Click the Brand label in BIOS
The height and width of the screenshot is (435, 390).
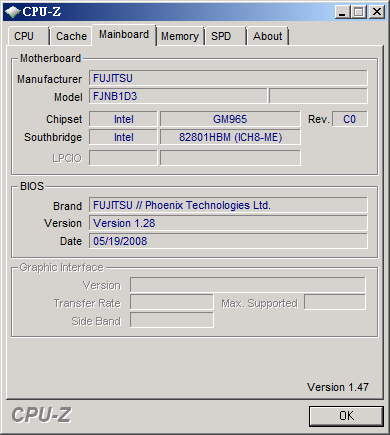click(x=68, y=206)
